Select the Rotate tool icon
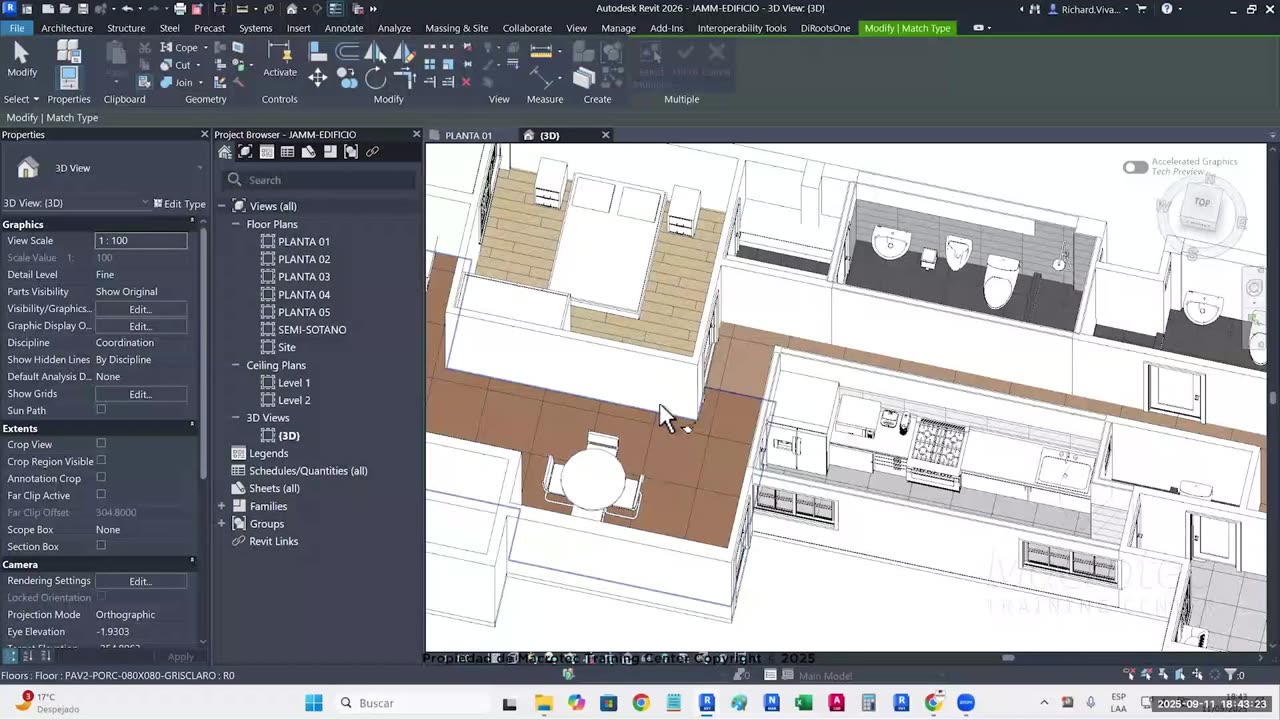This screenshot has height=720, width=1280. click(376, 77)
